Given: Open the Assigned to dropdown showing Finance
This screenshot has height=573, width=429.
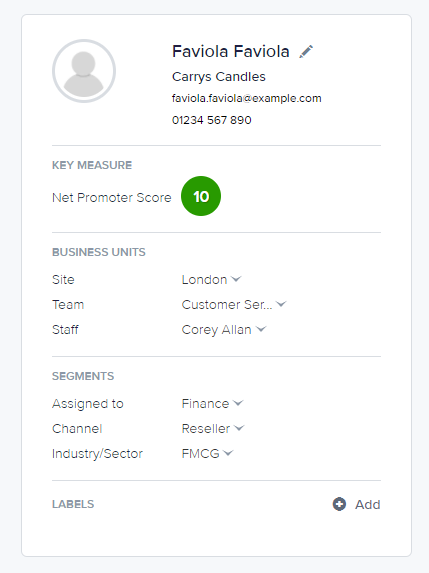Looking at the screenshot, I should pos(212,403).
